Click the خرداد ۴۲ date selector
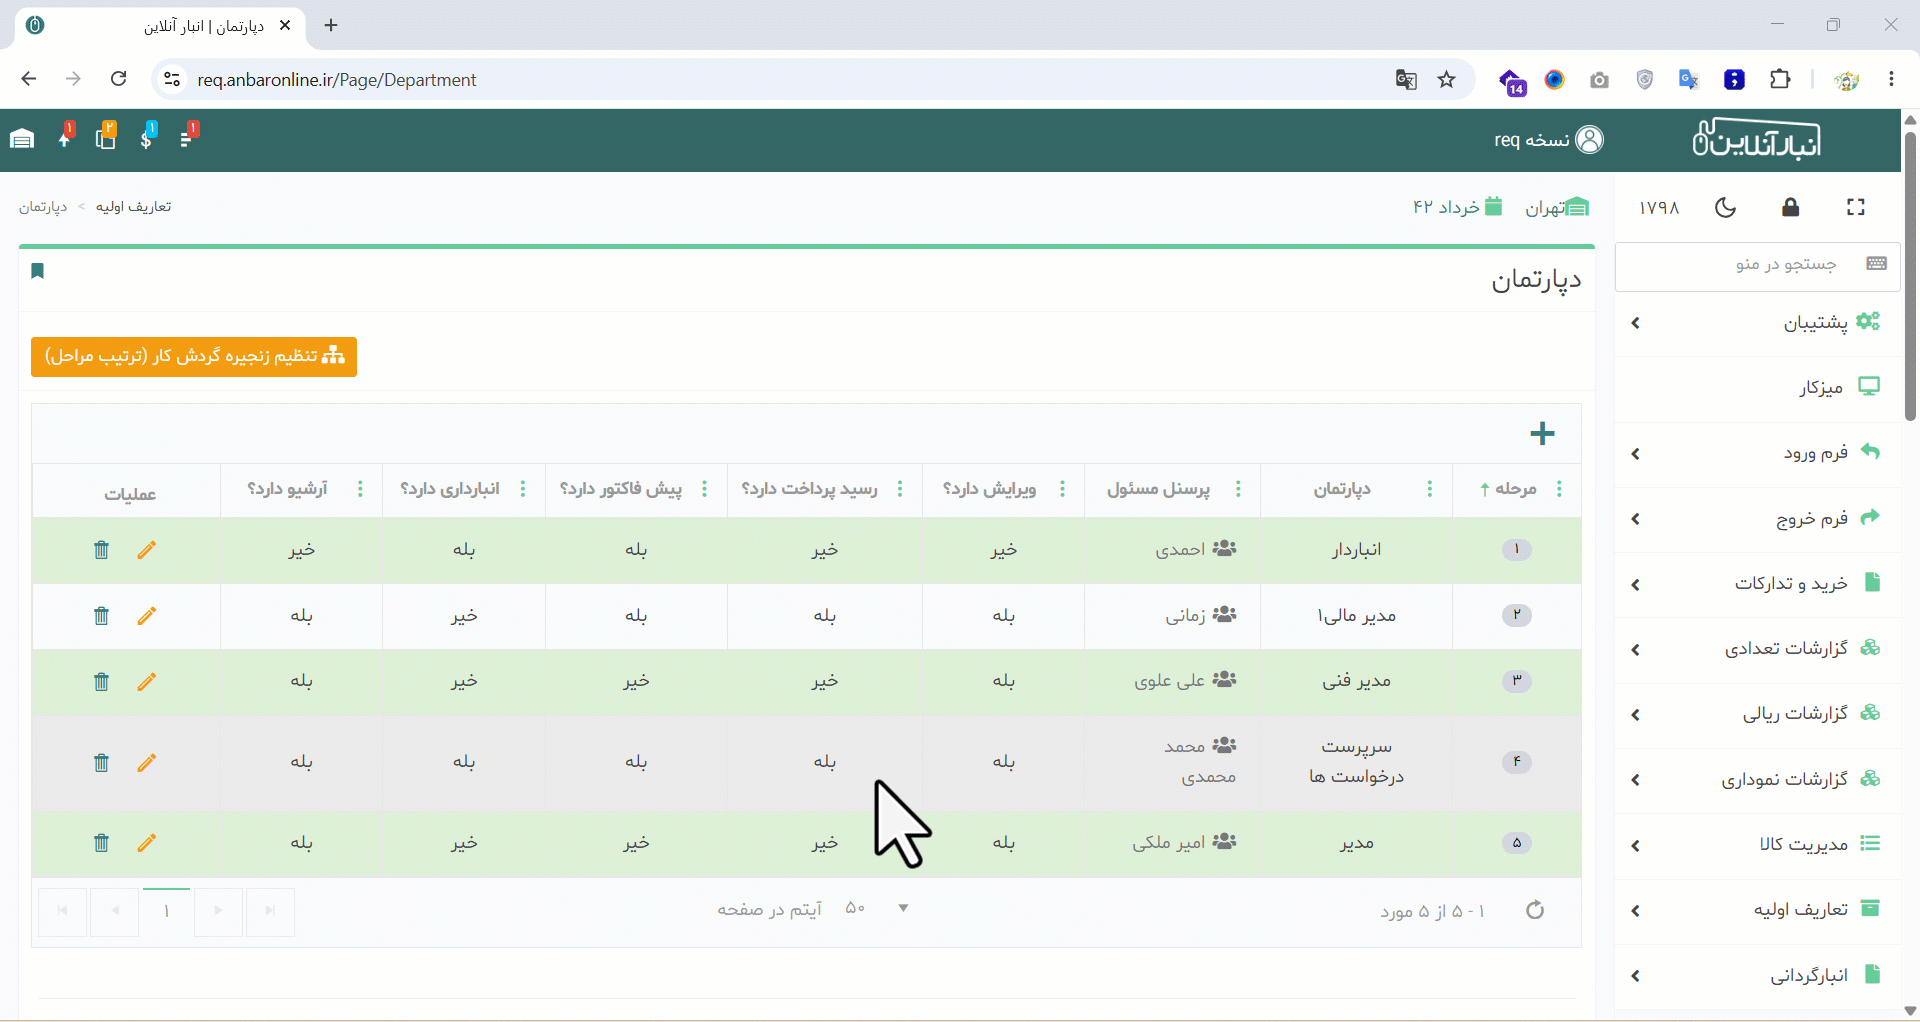 click(1457, 207)
